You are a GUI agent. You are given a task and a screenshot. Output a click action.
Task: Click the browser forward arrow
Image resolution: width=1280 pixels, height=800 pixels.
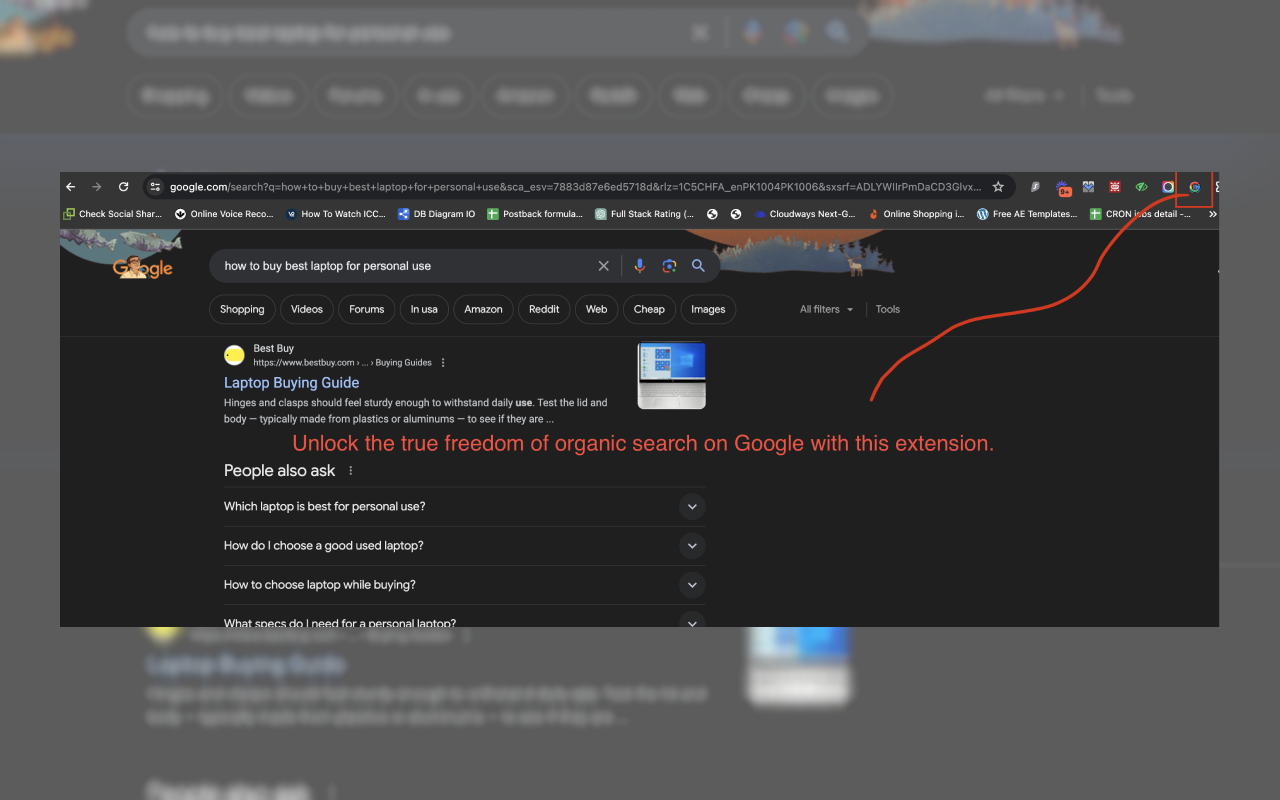point(97,187)
